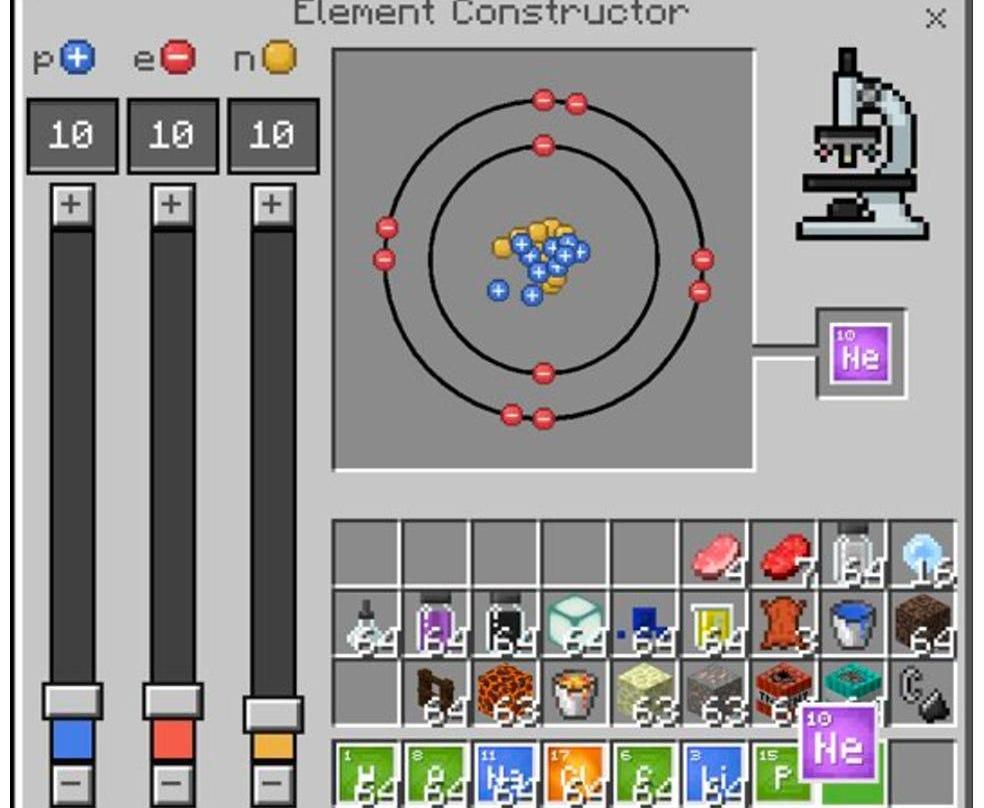The image size is (984, 808).
Task: Increase electron count with plus button
Action: pyautogui.click(x=172, y=206)
